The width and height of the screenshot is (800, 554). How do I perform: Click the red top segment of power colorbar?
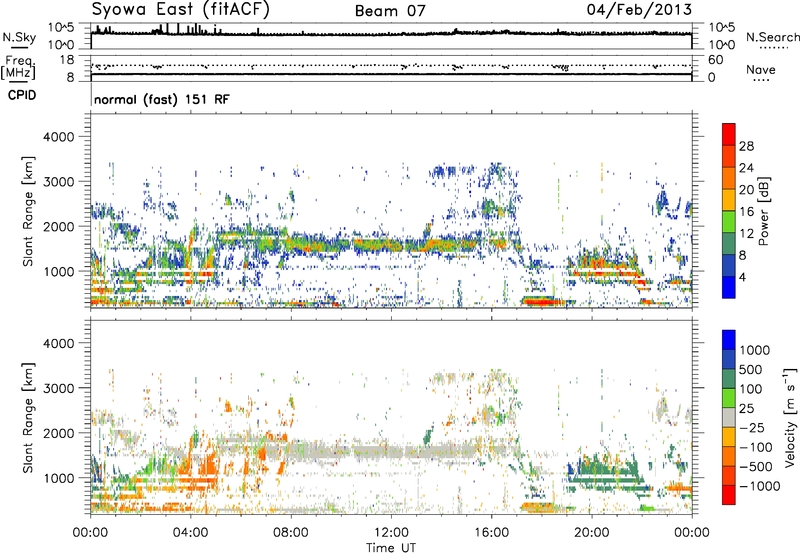coord(729,135)
